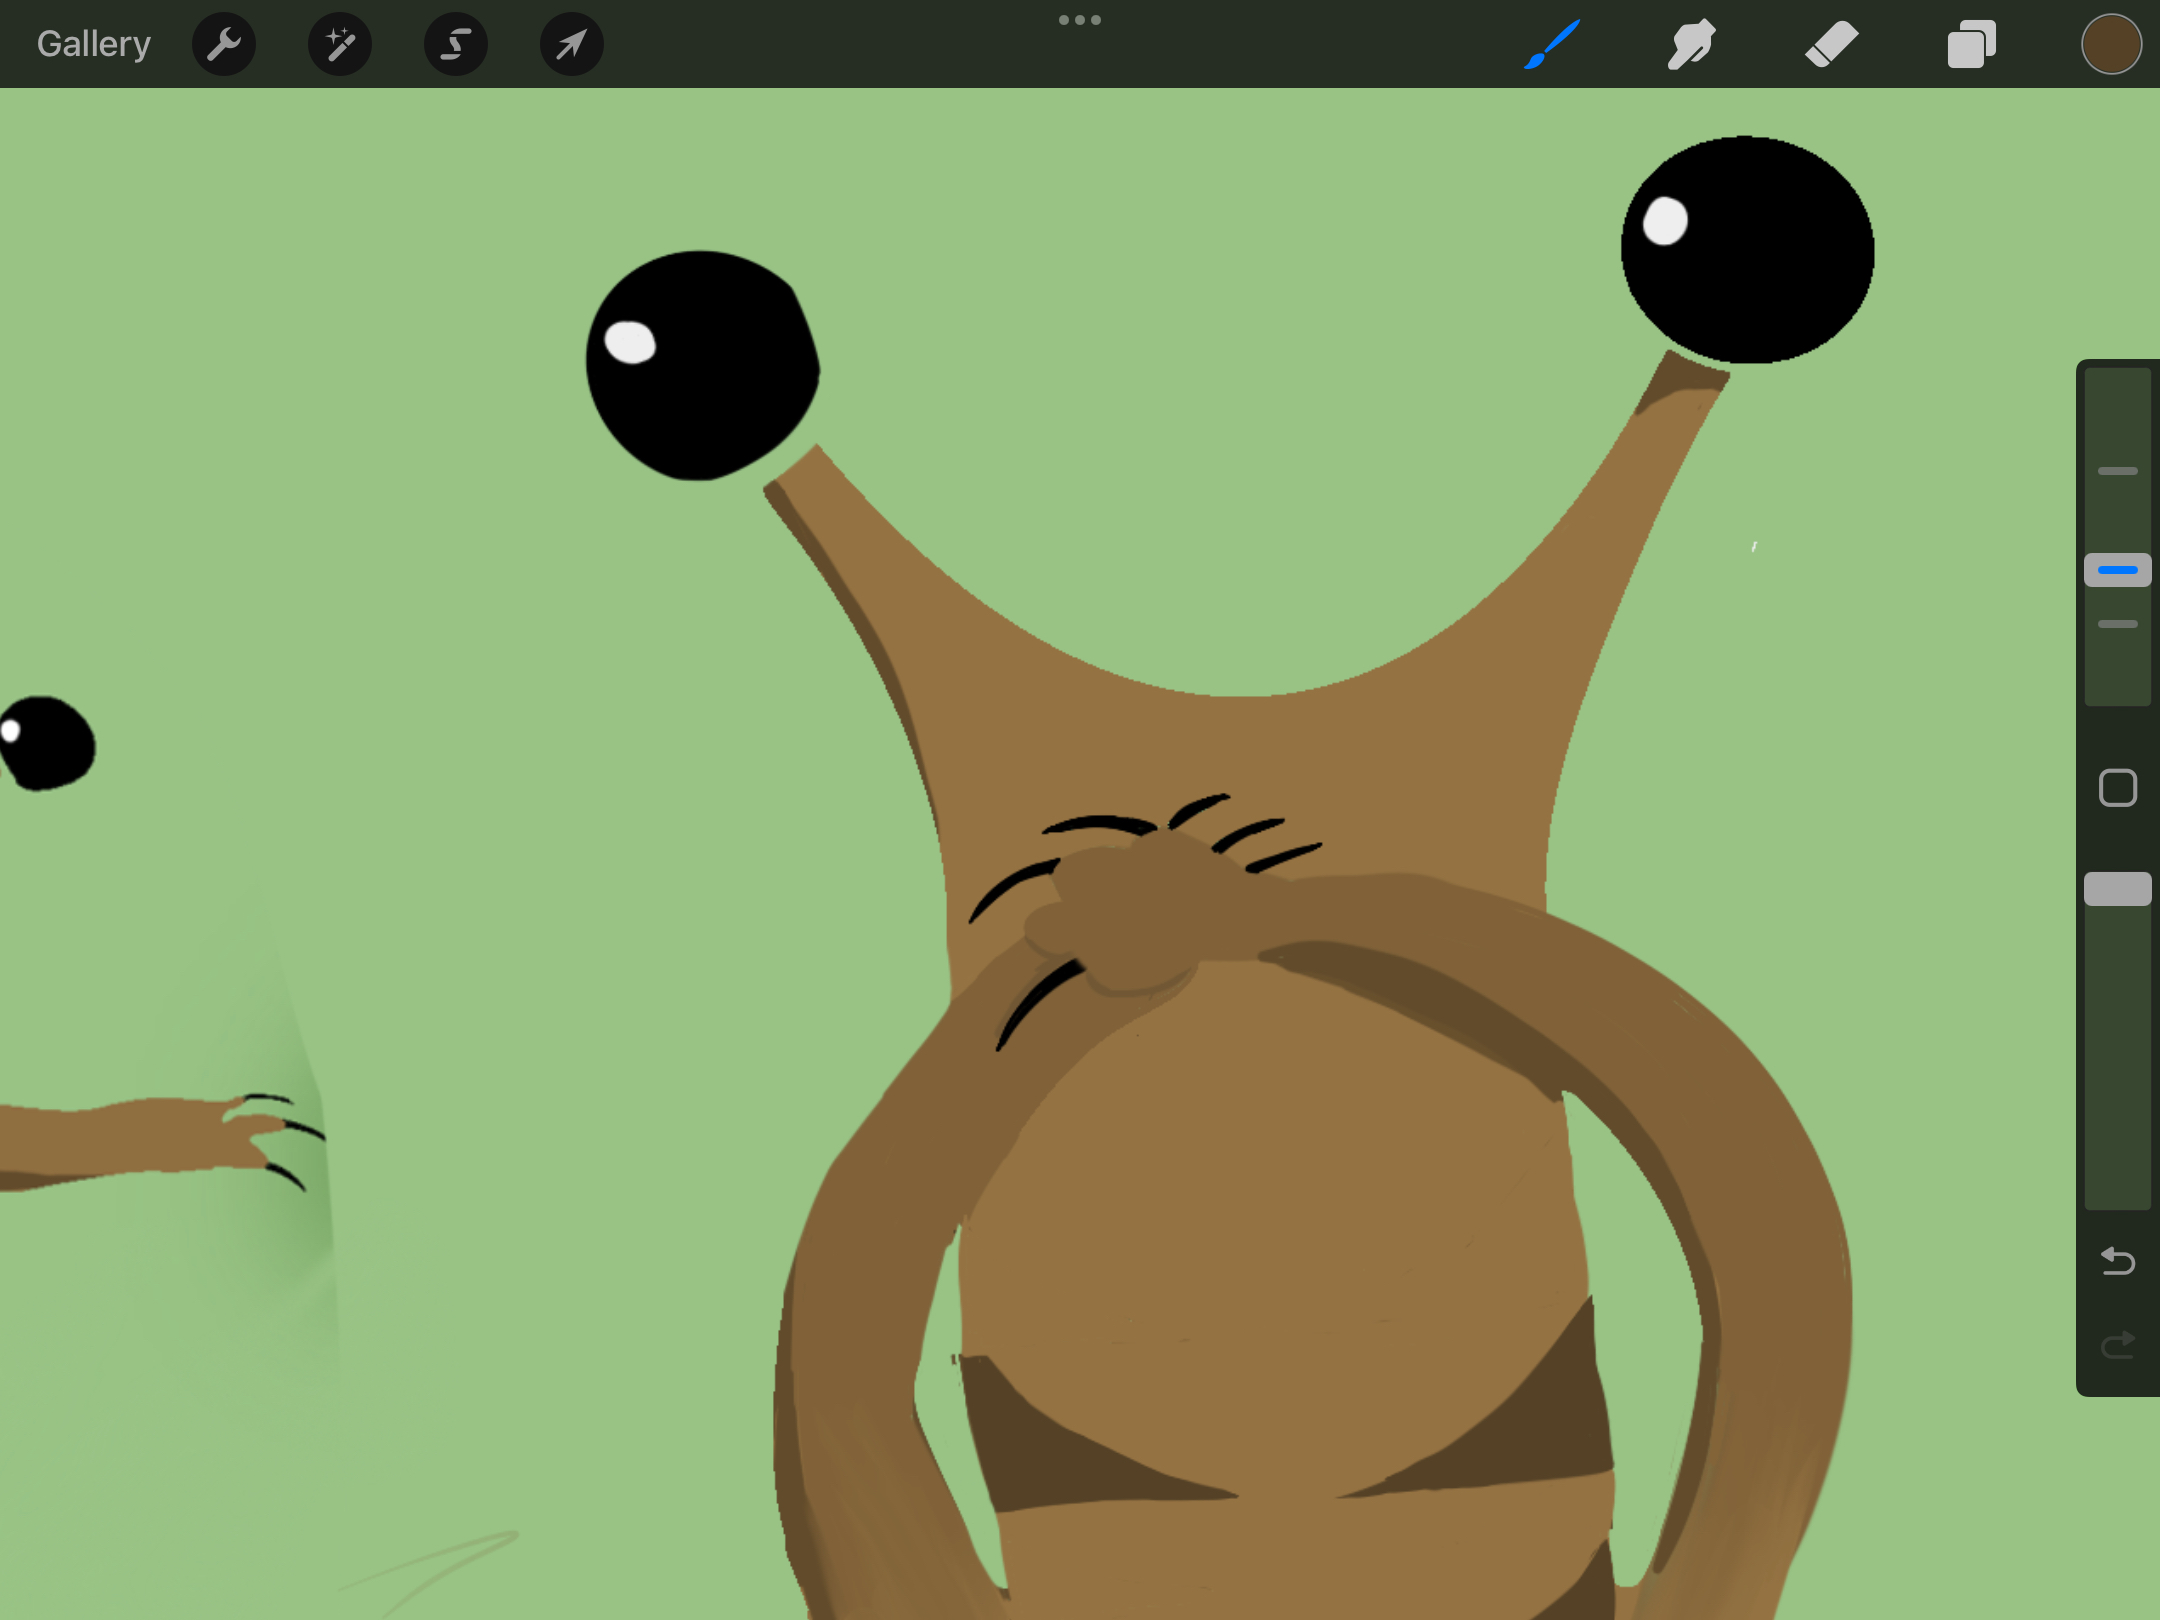The height and width of the screenshot is (1620, 2160).
Task: Redo the last undone action
Action: (x=2118, y=1345)
